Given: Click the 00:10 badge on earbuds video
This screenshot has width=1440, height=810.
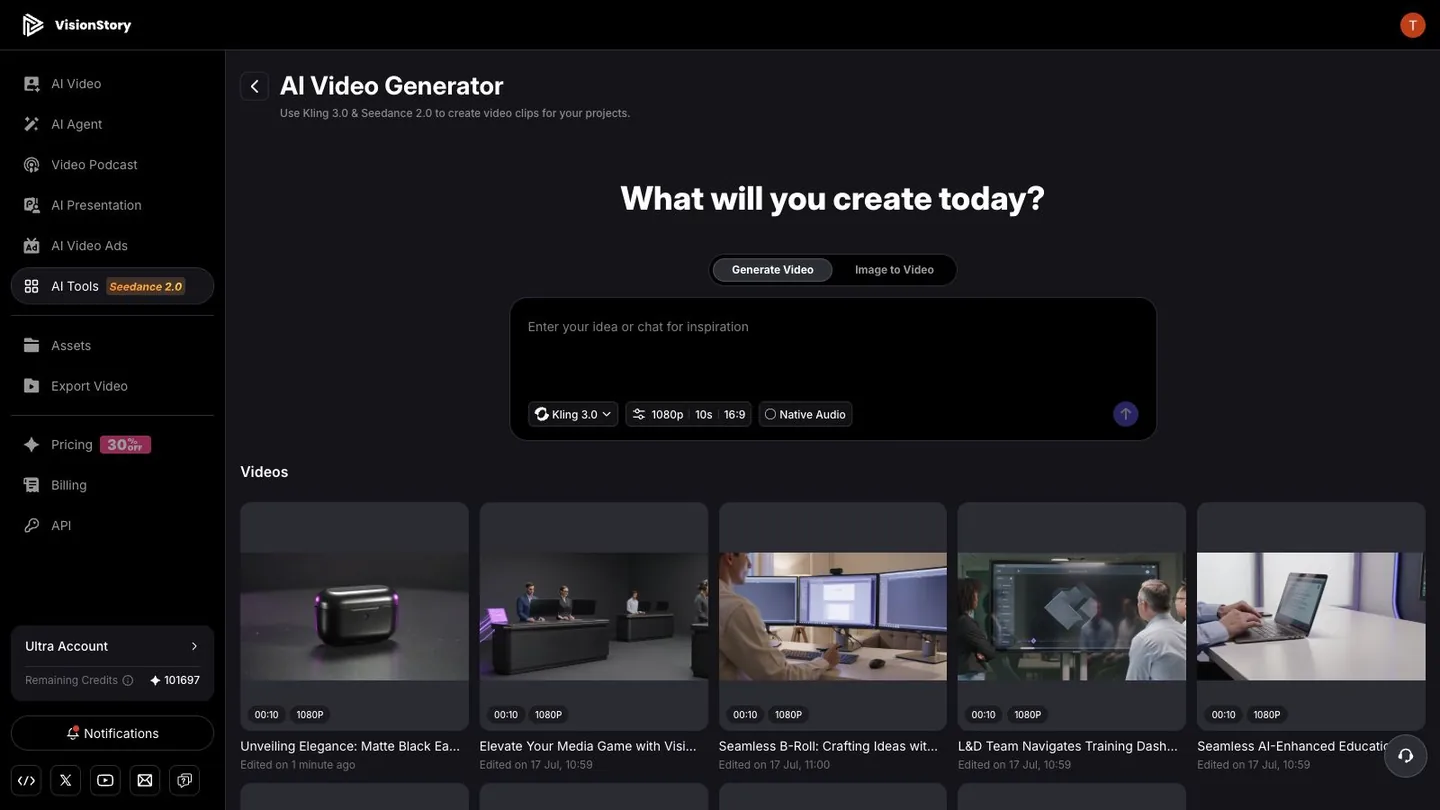Looking at the screenshot, I should click(x=266, y=715).
